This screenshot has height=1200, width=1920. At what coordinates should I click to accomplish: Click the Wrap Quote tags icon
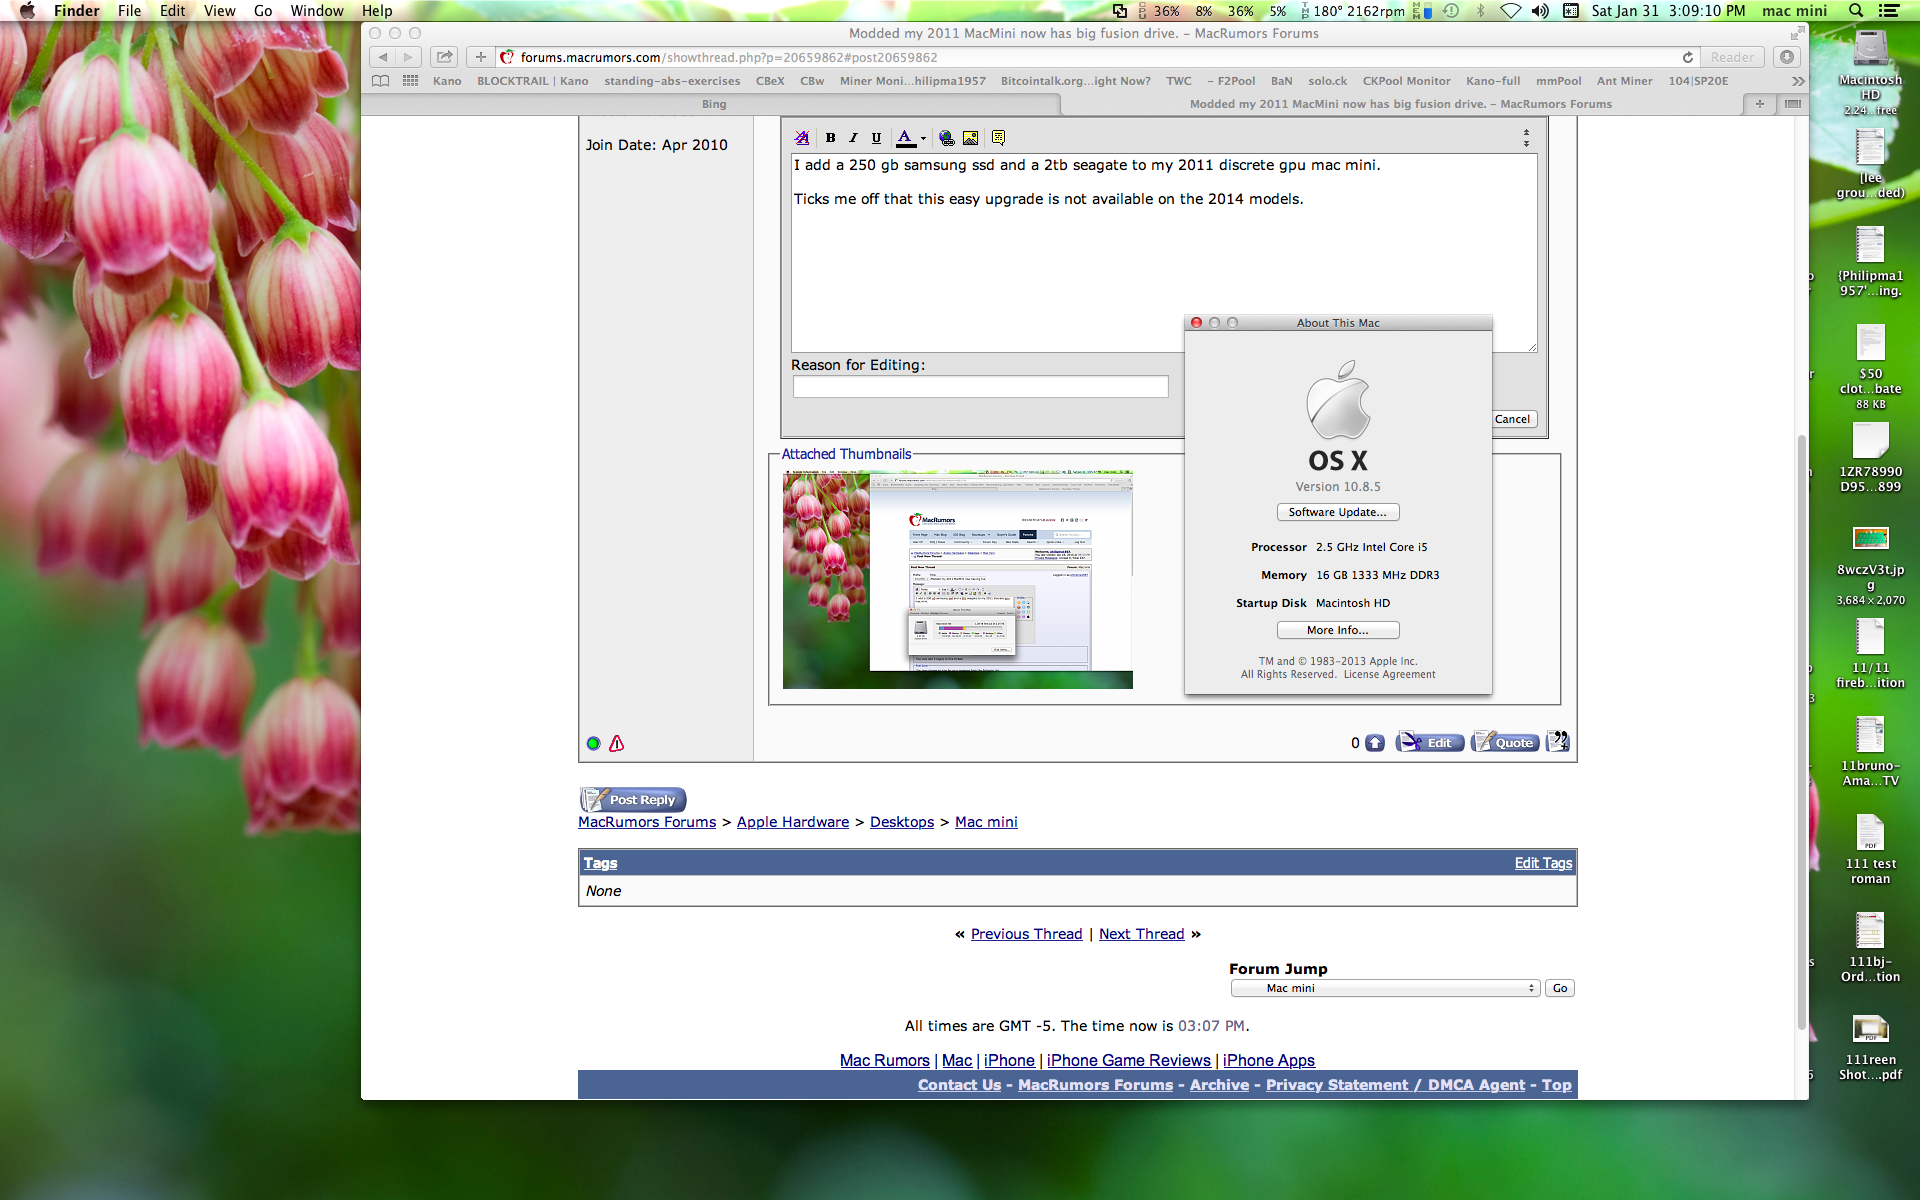pyautogui.click(x=997, y=138)
